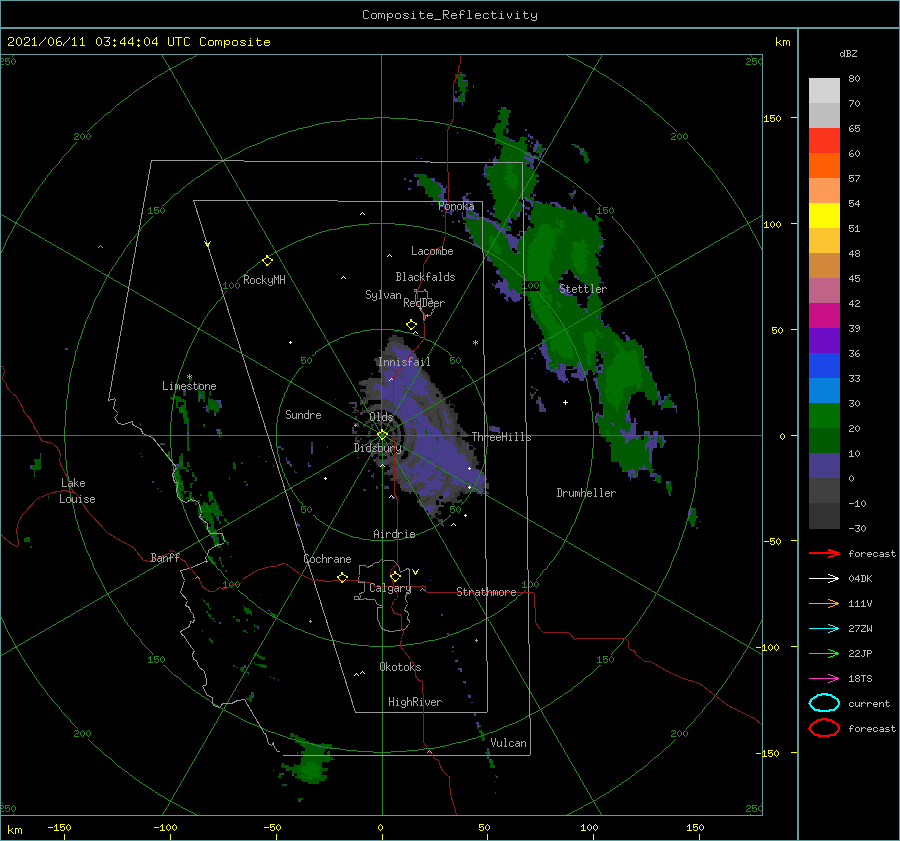Image resolution: width=900 pixels, height=841 pixels.
Task: Click the Sundre label
Action: click(x=303, y=415)
